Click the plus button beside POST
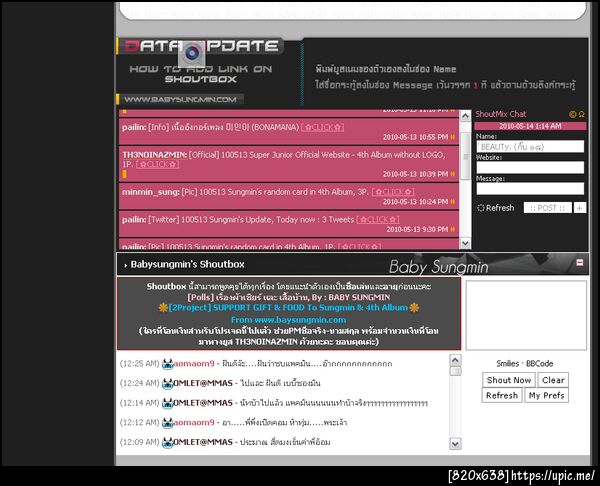The image size is (600, 486). coord(579,208)
